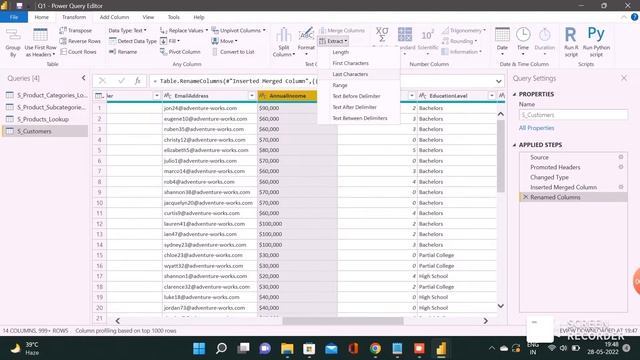The width and height of the screenshot is (640, 360).
Task: Open Windows Start menu
Action: 199,349
